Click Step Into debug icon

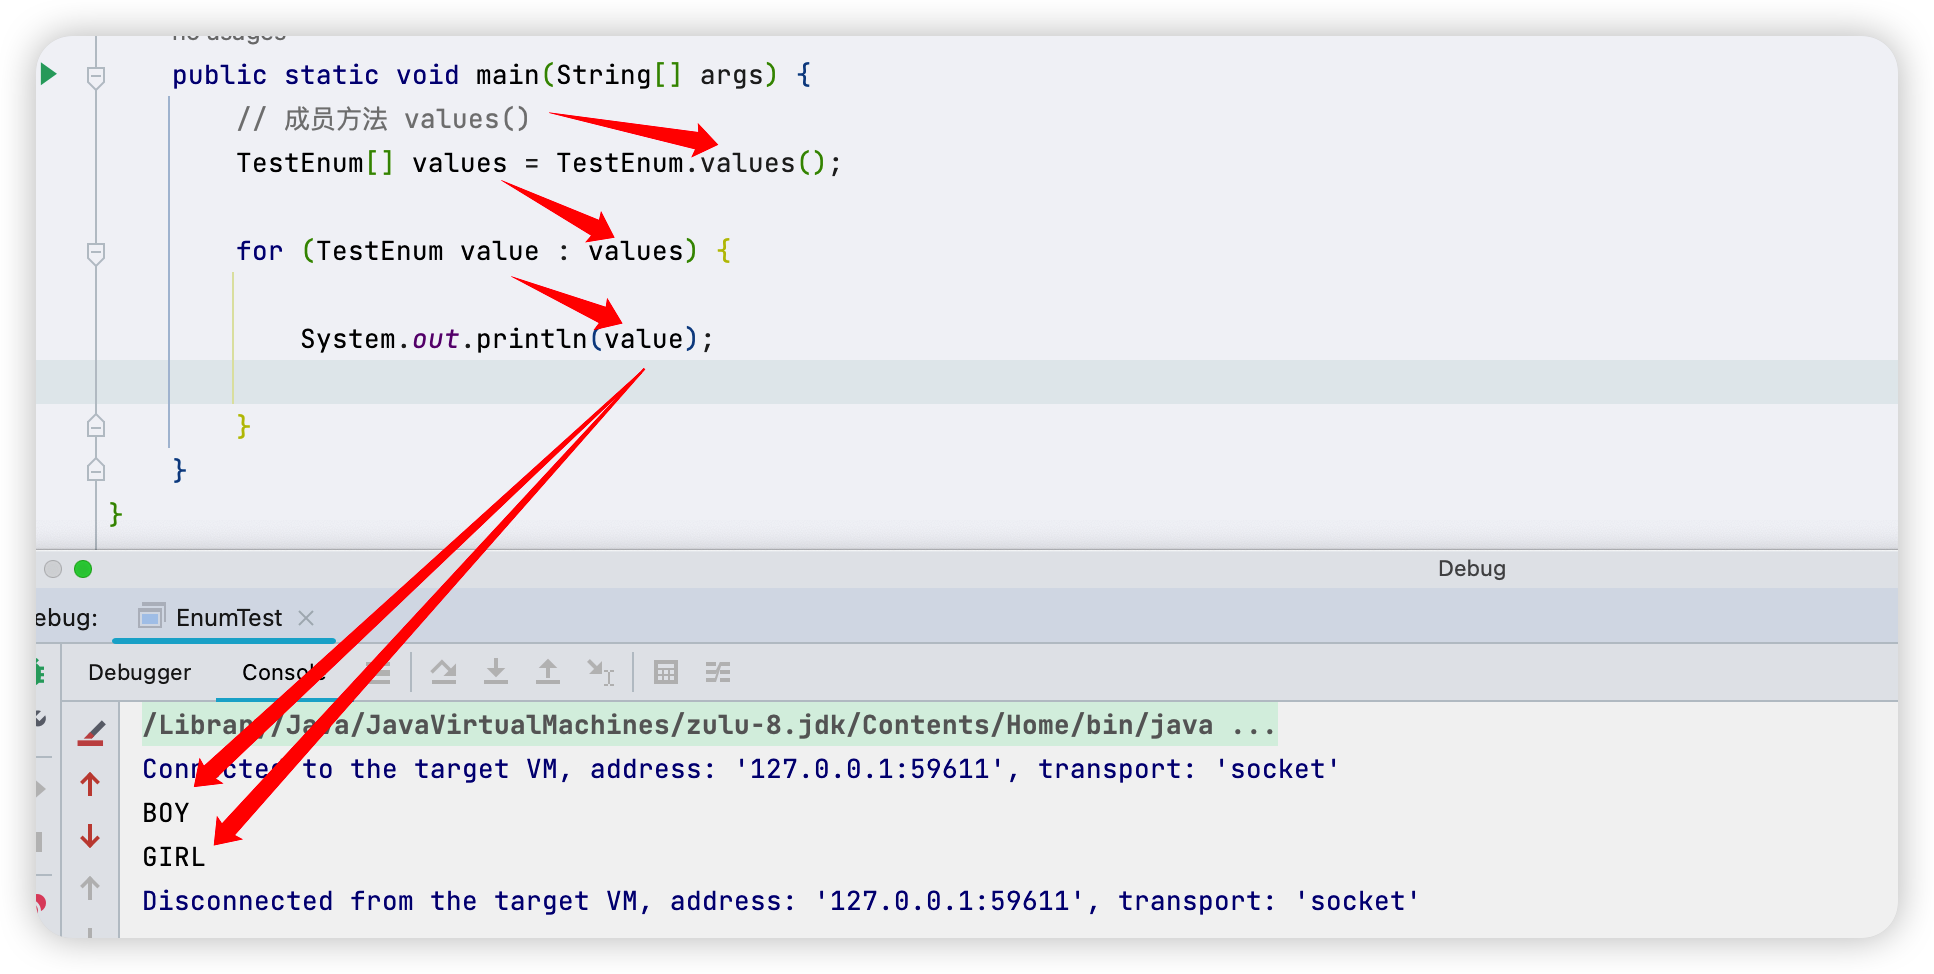pos(496,672)
